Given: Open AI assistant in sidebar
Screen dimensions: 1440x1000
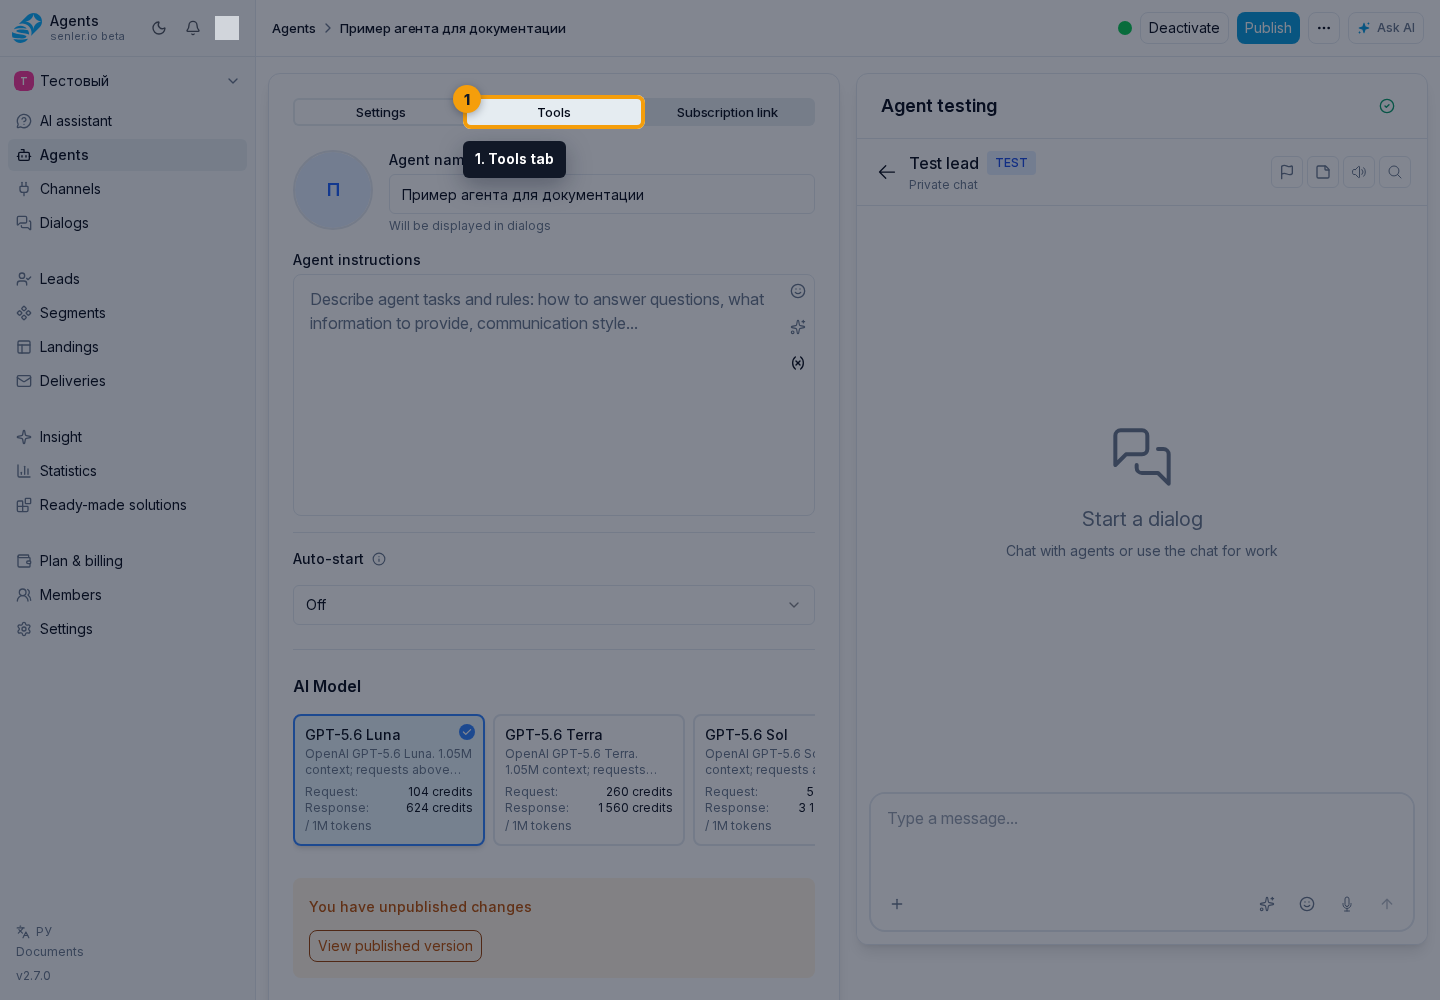Looking at the screenshot, I should click(x=127, y=121).
